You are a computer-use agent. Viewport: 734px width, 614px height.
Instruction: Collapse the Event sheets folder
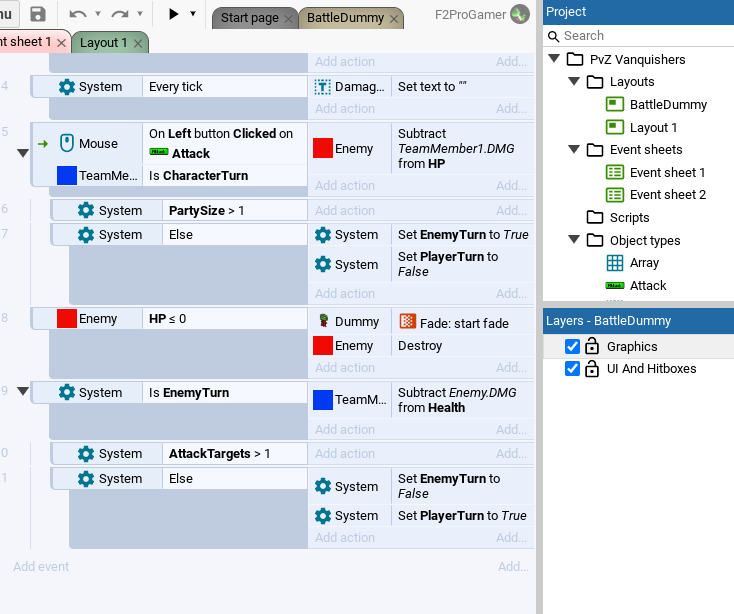click(574, 149)
